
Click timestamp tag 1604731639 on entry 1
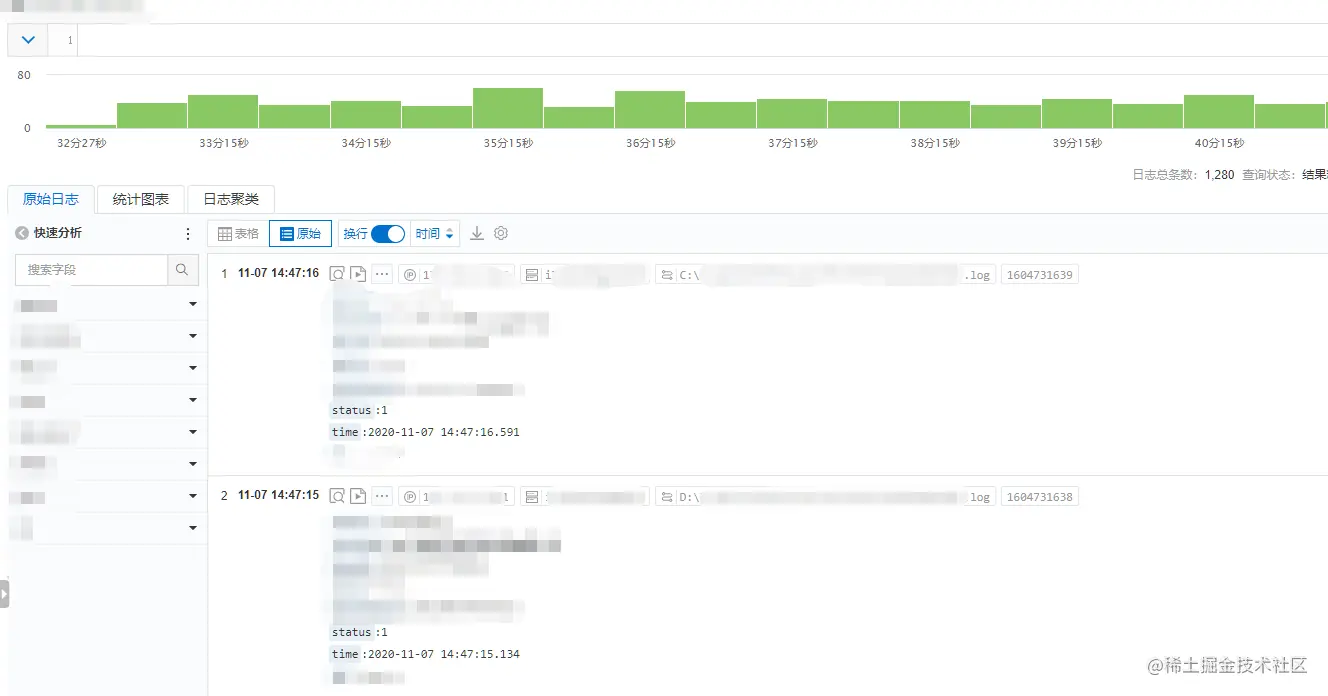coord(1039,274)
